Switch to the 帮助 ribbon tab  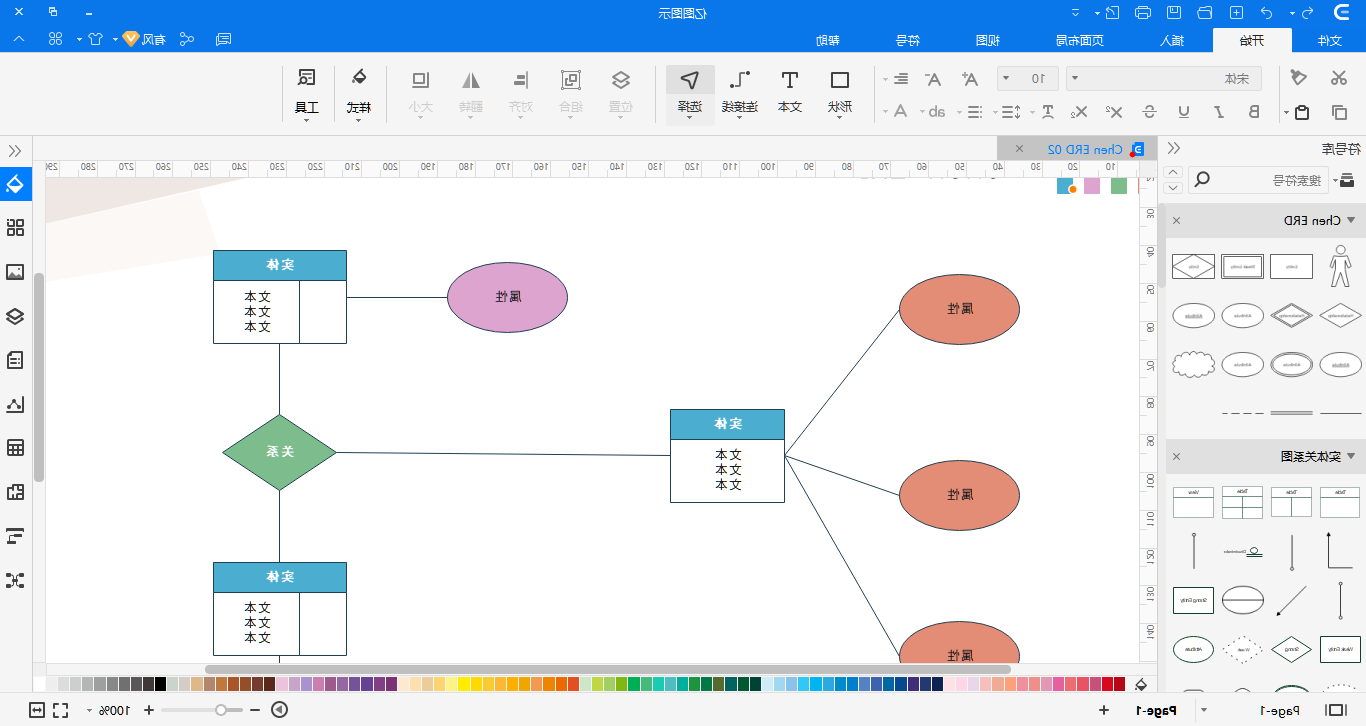[827, 41]
